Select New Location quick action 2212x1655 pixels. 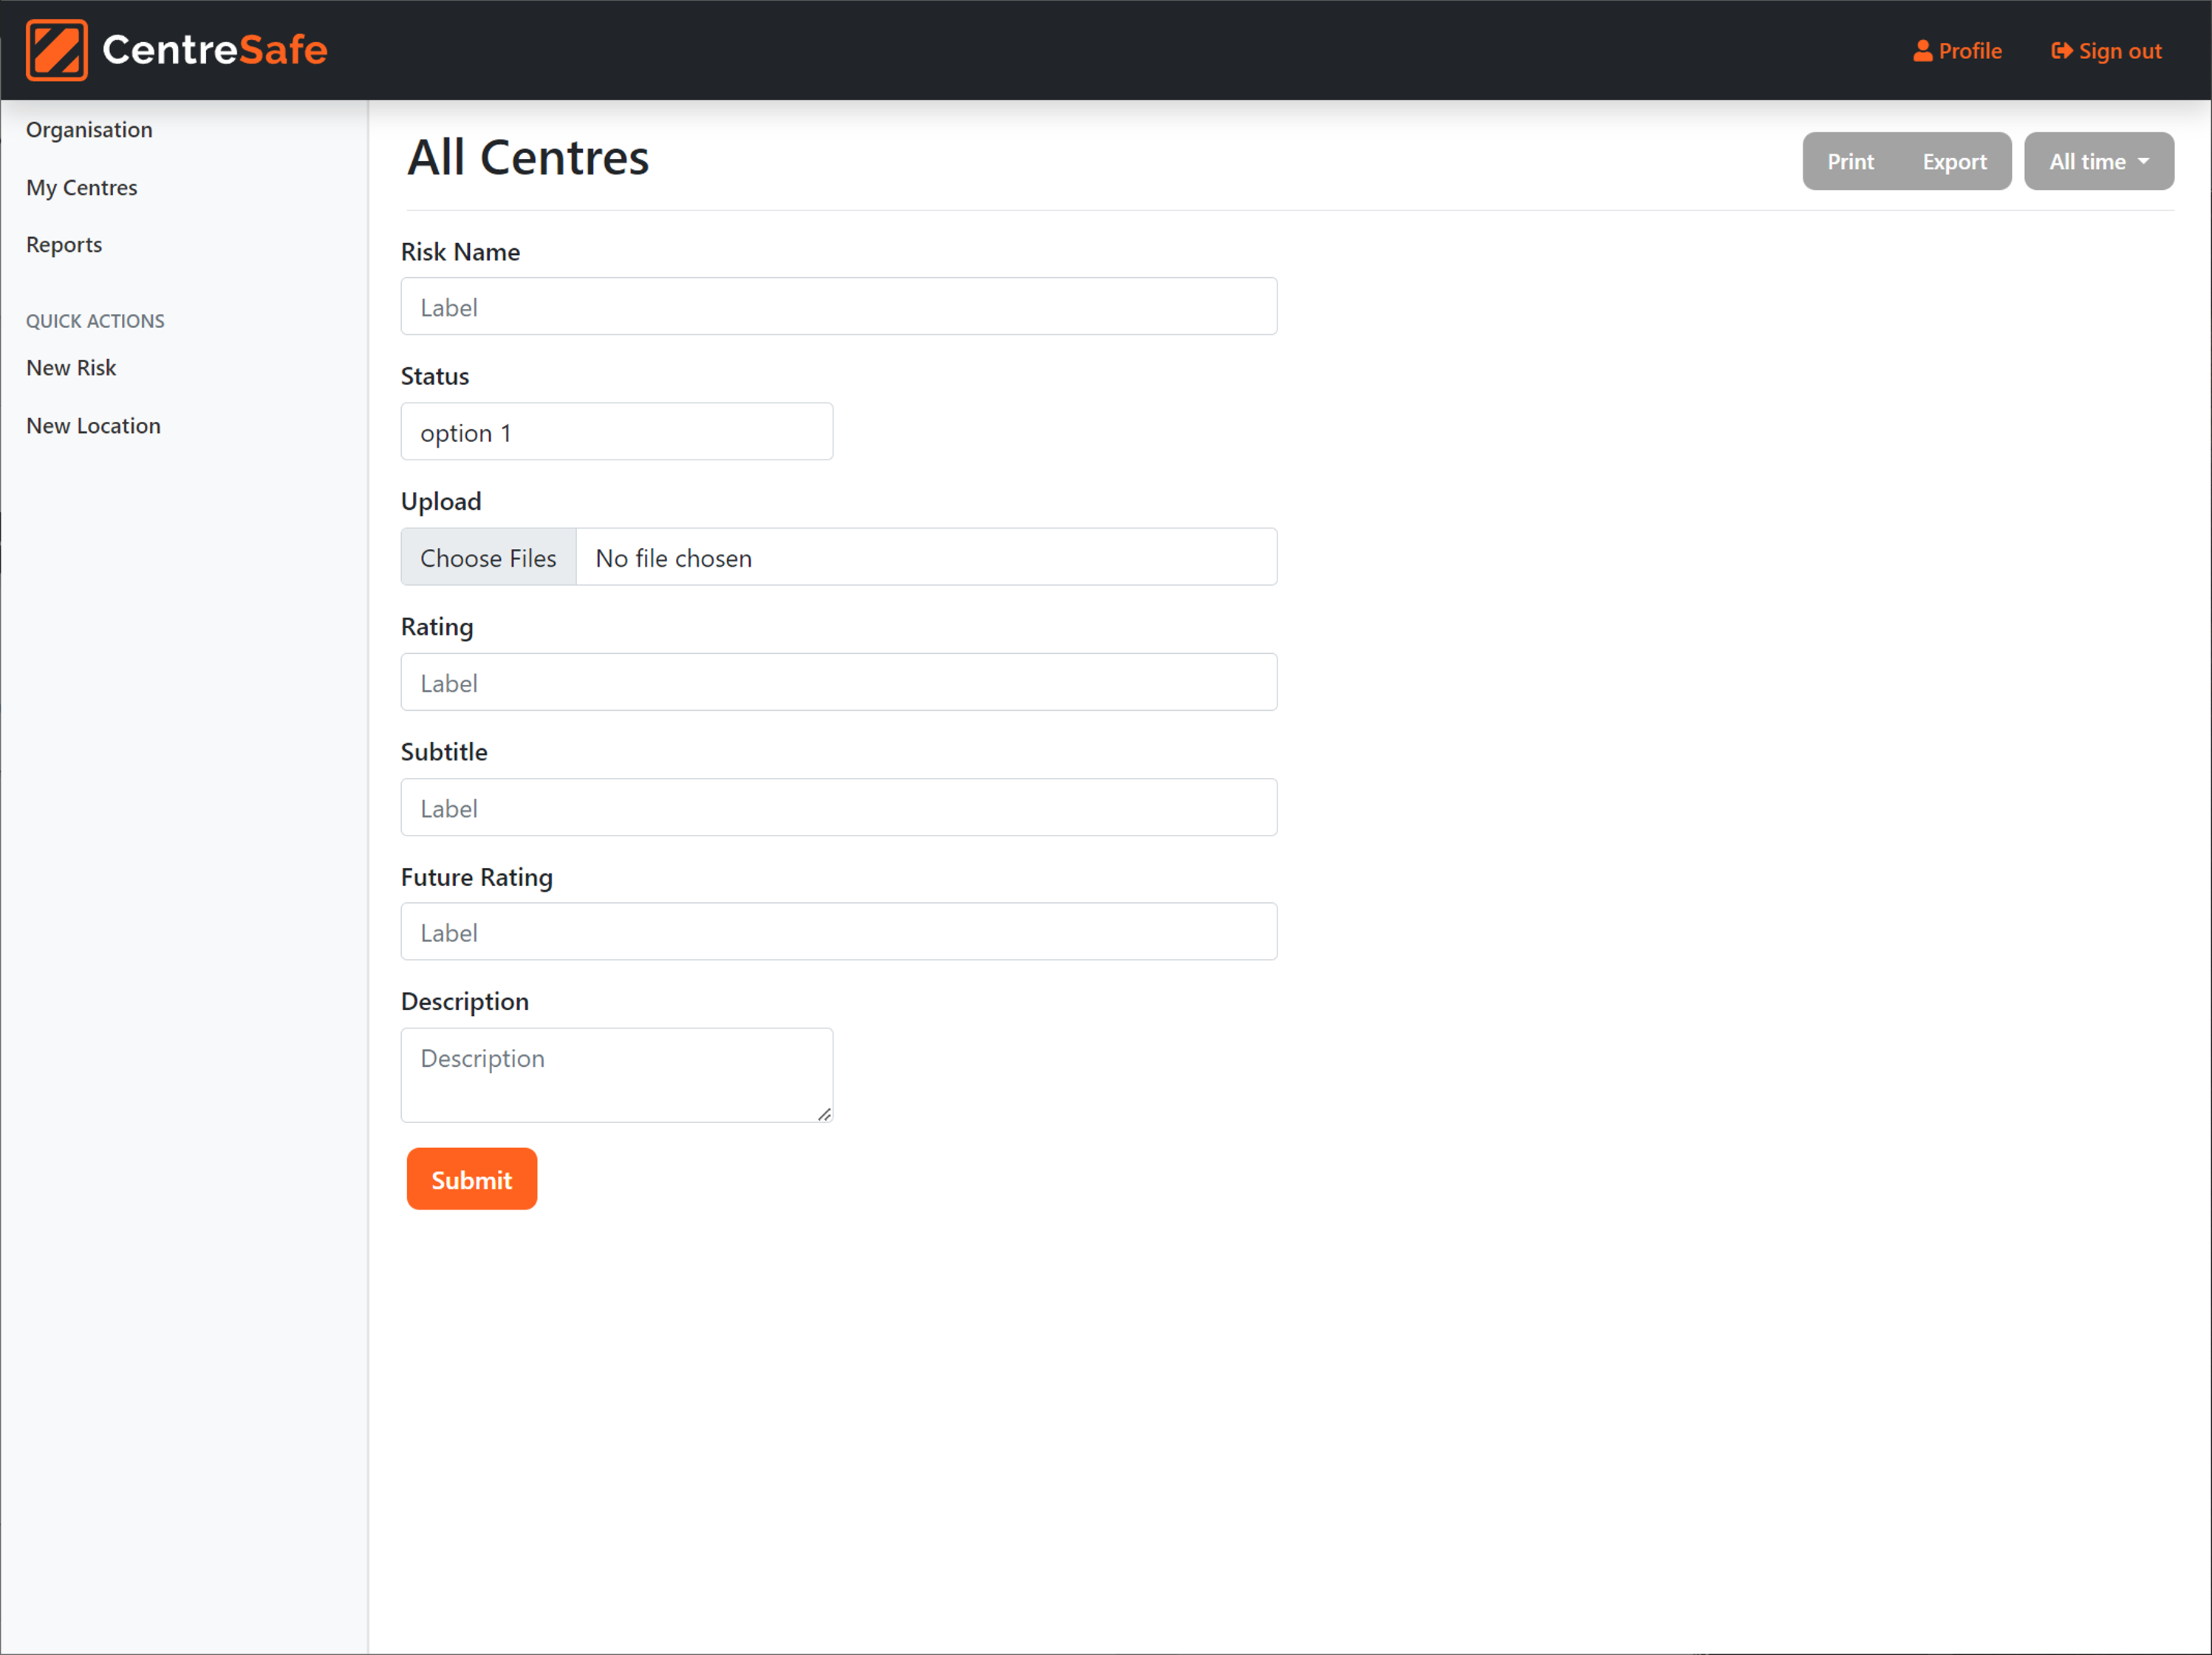tap(93, 426)
